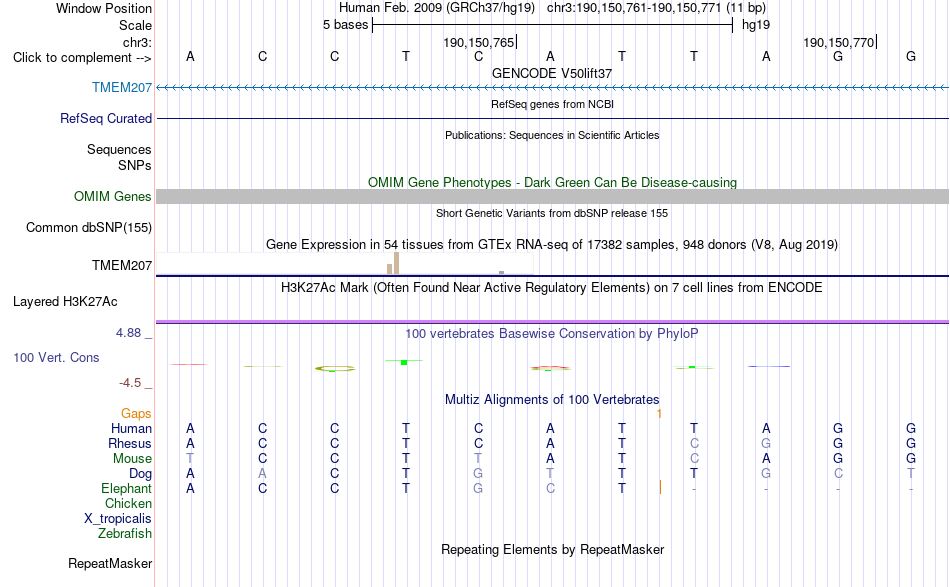
Task: Click 'Multiz Alignments of 100 Vertebrates' title
Action: (552, 399)
